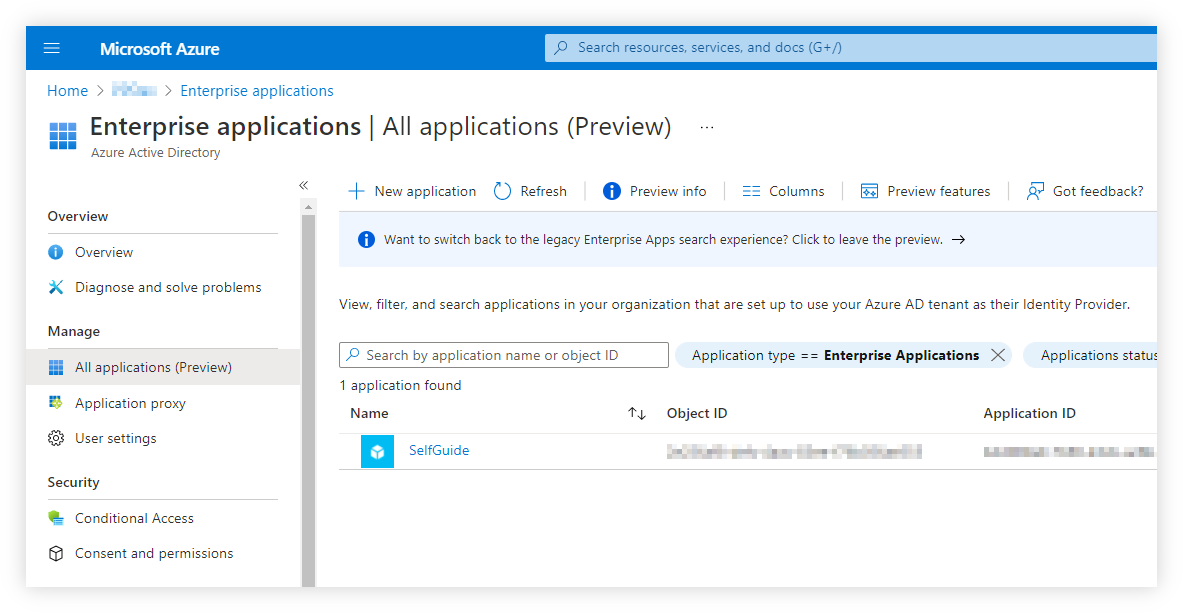The image size is (1183, 613).
Task: Click the blurred SelfGuide Application ID cell
Action: coord(1069,451)
